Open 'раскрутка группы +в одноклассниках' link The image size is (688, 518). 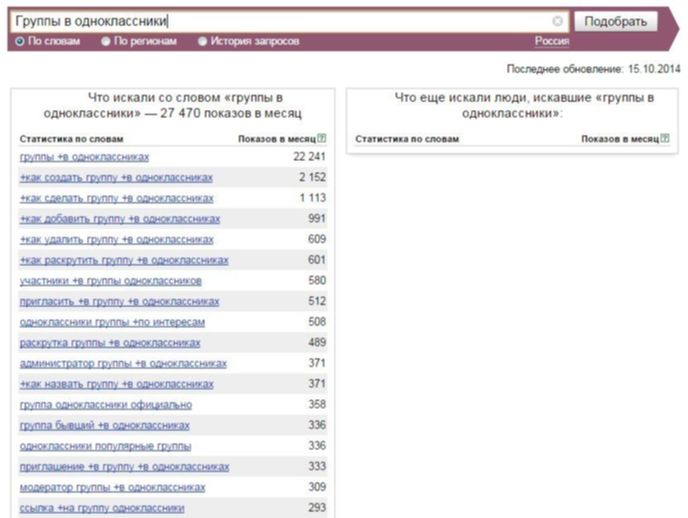[110, 343]
